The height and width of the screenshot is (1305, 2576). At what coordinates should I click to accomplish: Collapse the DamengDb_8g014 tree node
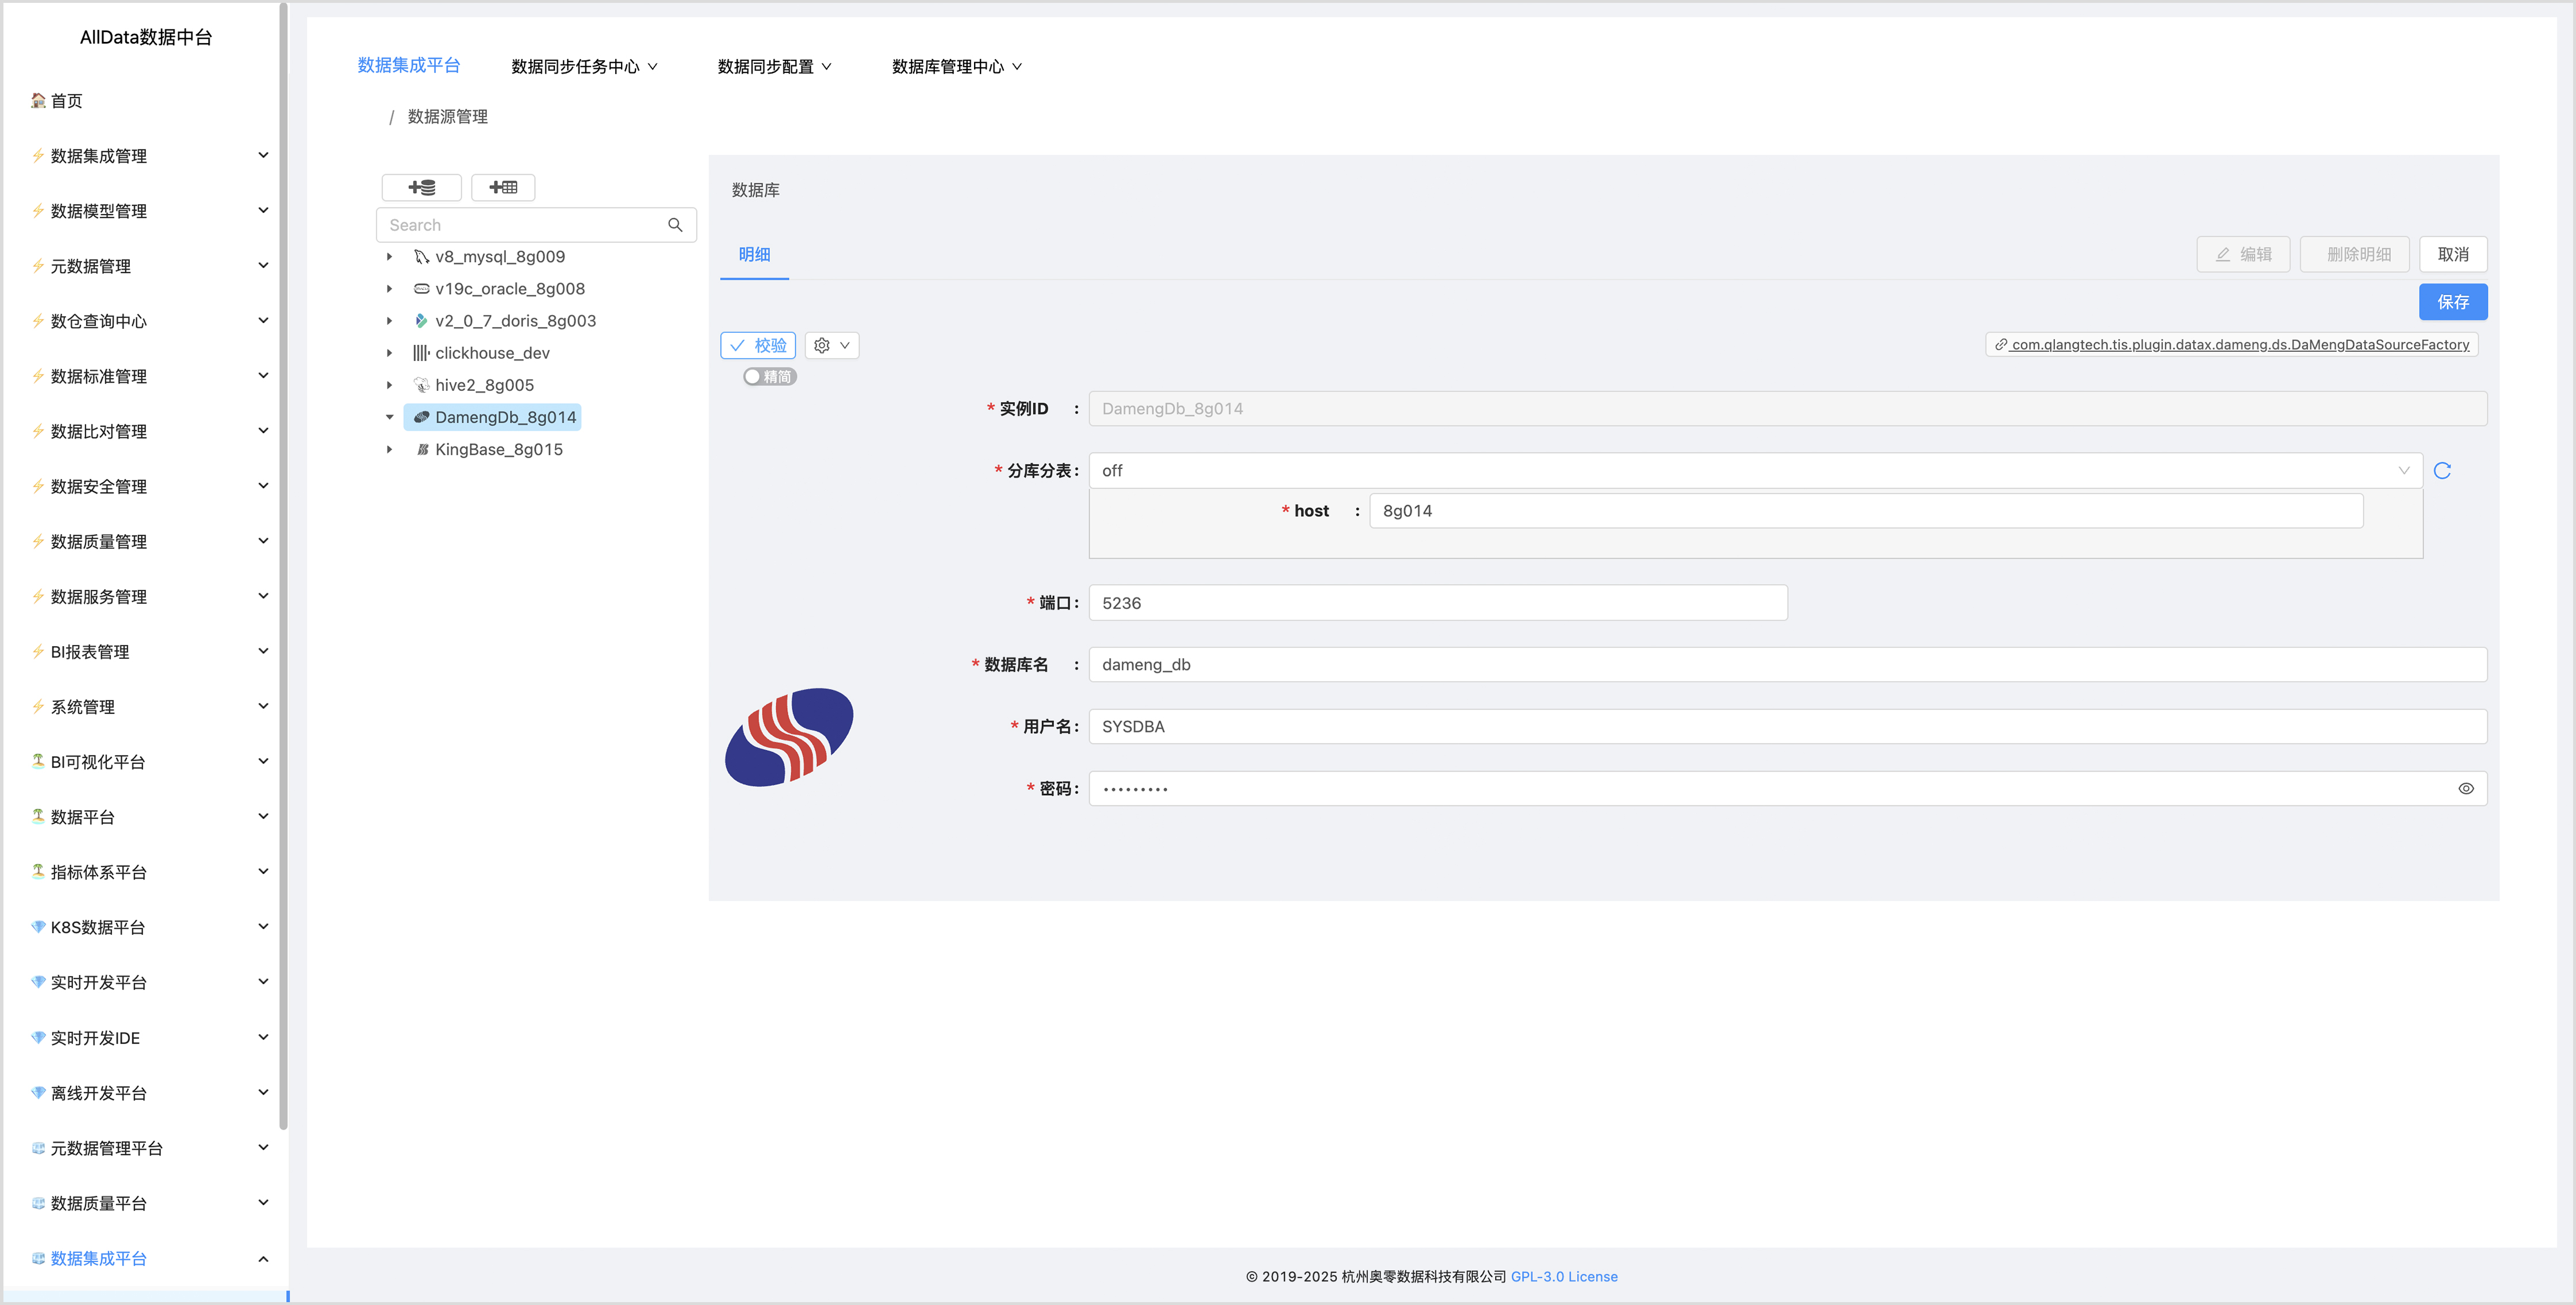click(390, 417)
